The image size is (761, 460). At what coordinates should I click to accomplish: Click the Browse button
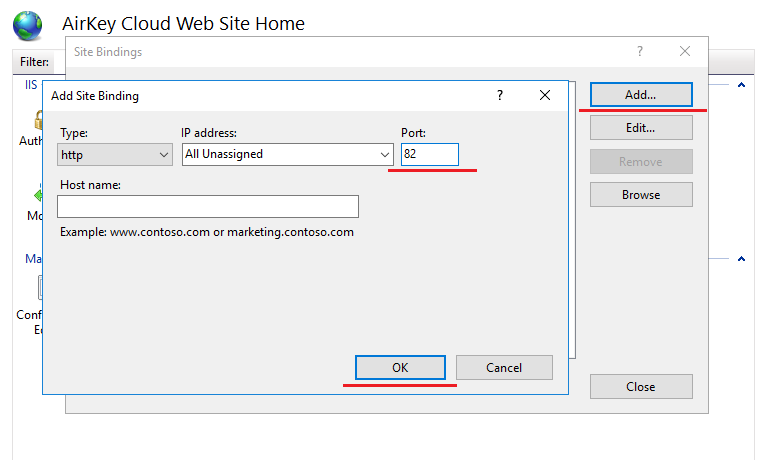[x=640, y=195]
